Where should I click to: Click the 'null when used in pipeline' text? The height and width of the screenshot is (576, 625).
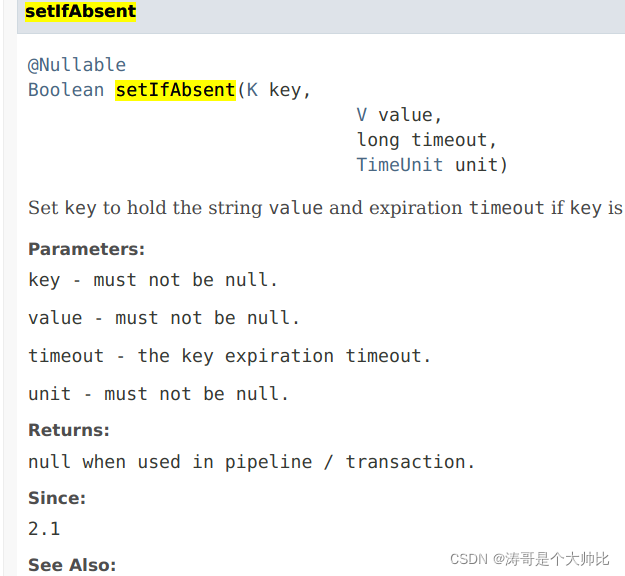pos(170,462)
